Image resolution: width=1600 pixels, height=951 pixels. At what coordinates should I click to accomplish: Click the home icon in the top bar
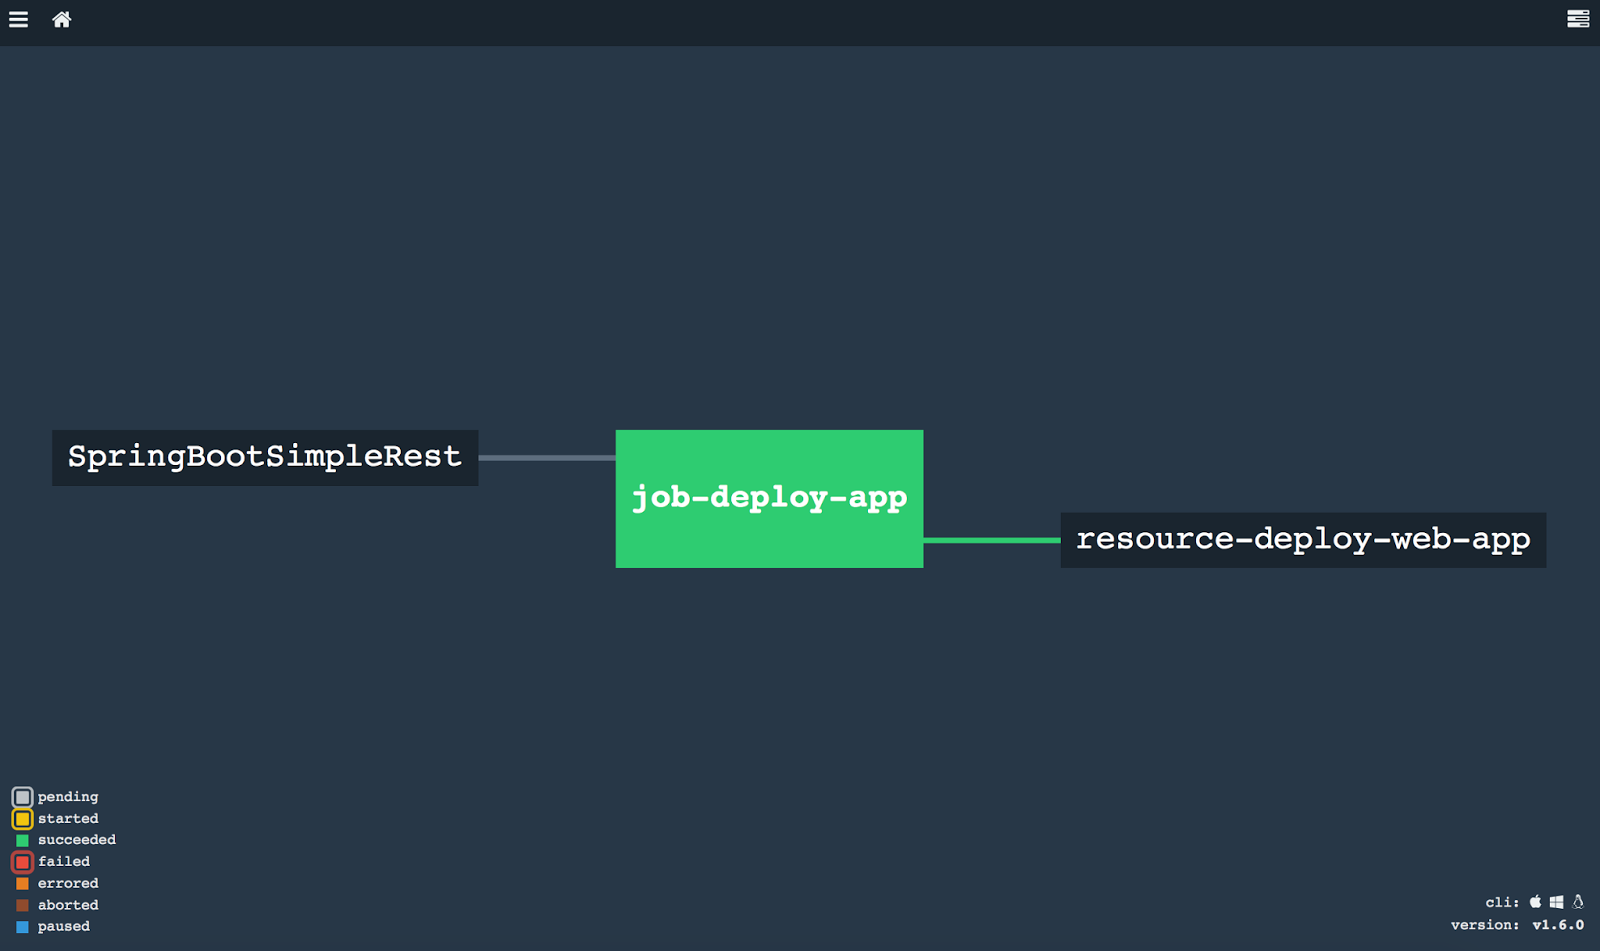pyautogui.click(x=61, y=19)
